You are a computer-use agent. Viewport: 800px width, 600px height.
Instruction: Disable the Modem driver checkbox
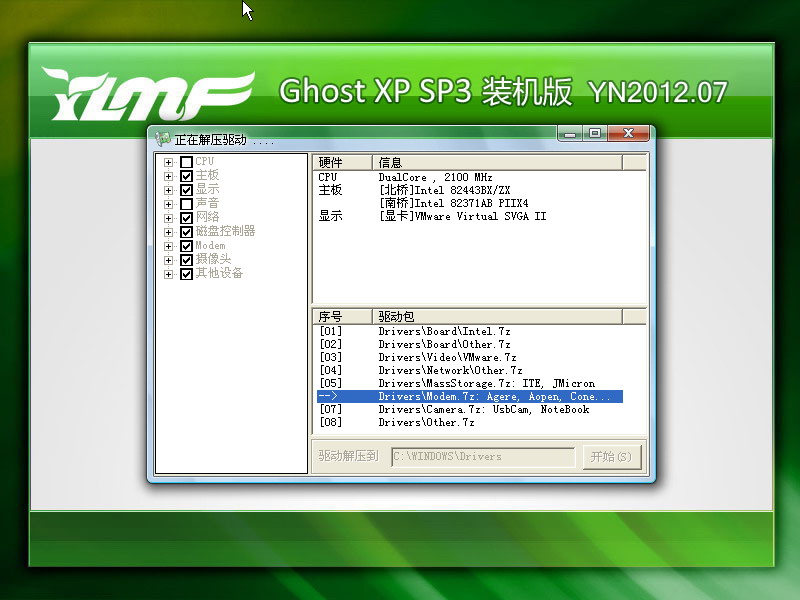pyautogui.click(x=186, y=246)
